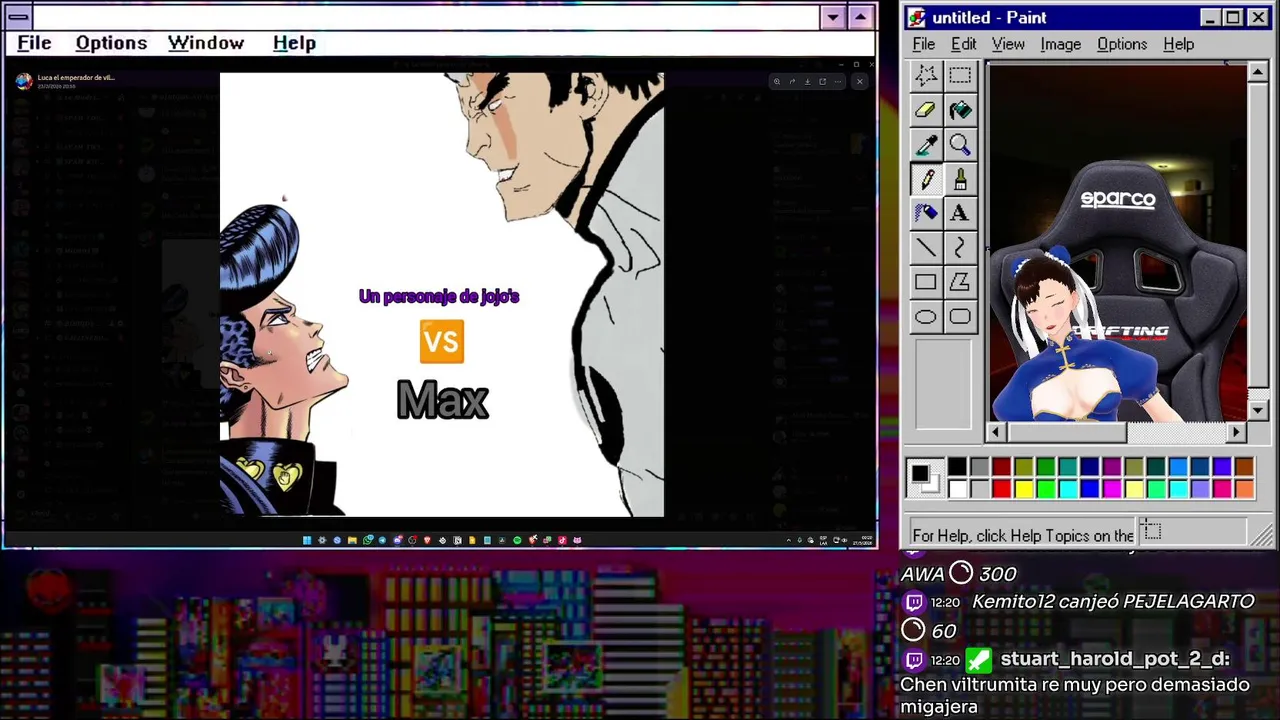Click stuart_harold_pot_2_d username in chat
Image resolution: width=1280 pixels, height=720 pixels.
click(1115, 659)
